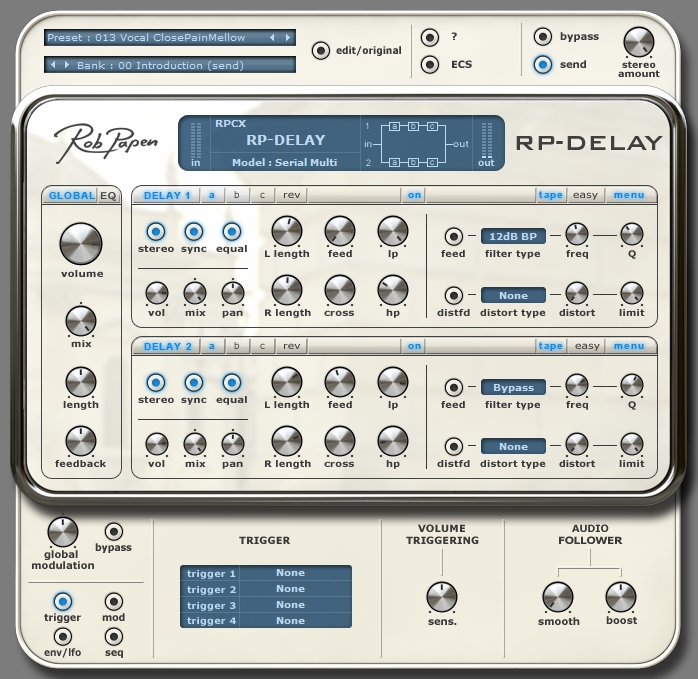Open Delay 2 distort type dropdown
The width and height of the screenshot is (698, 679).
point(513,447)
